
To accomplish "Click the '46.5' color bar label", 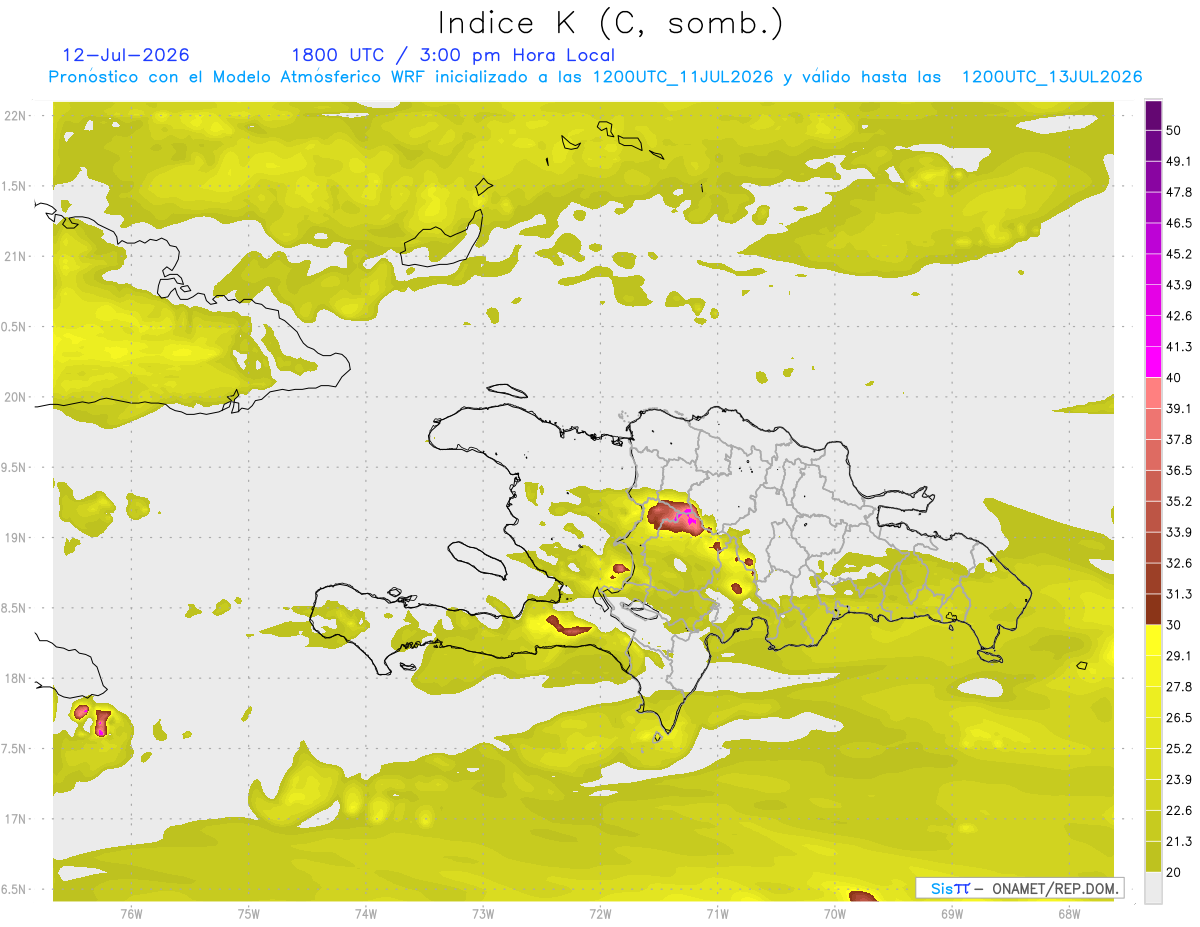I will pos(1179,223).
